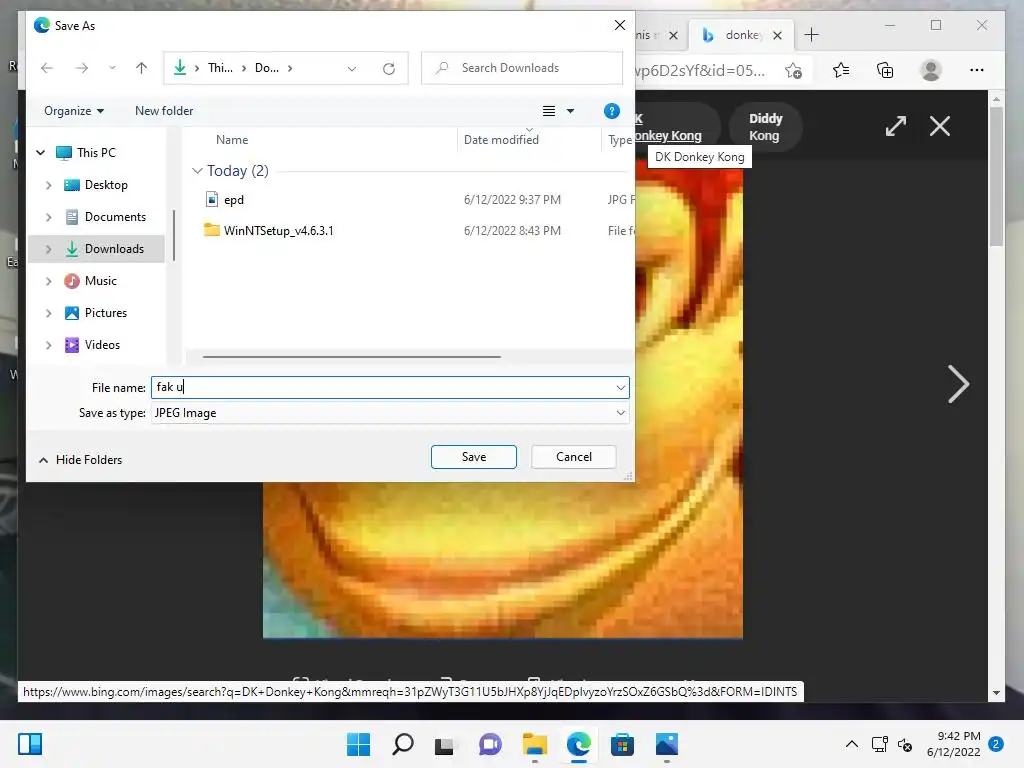The image size is (1024, 768).
Task: Expand the Documents tree node
Action: pos(48,217)
